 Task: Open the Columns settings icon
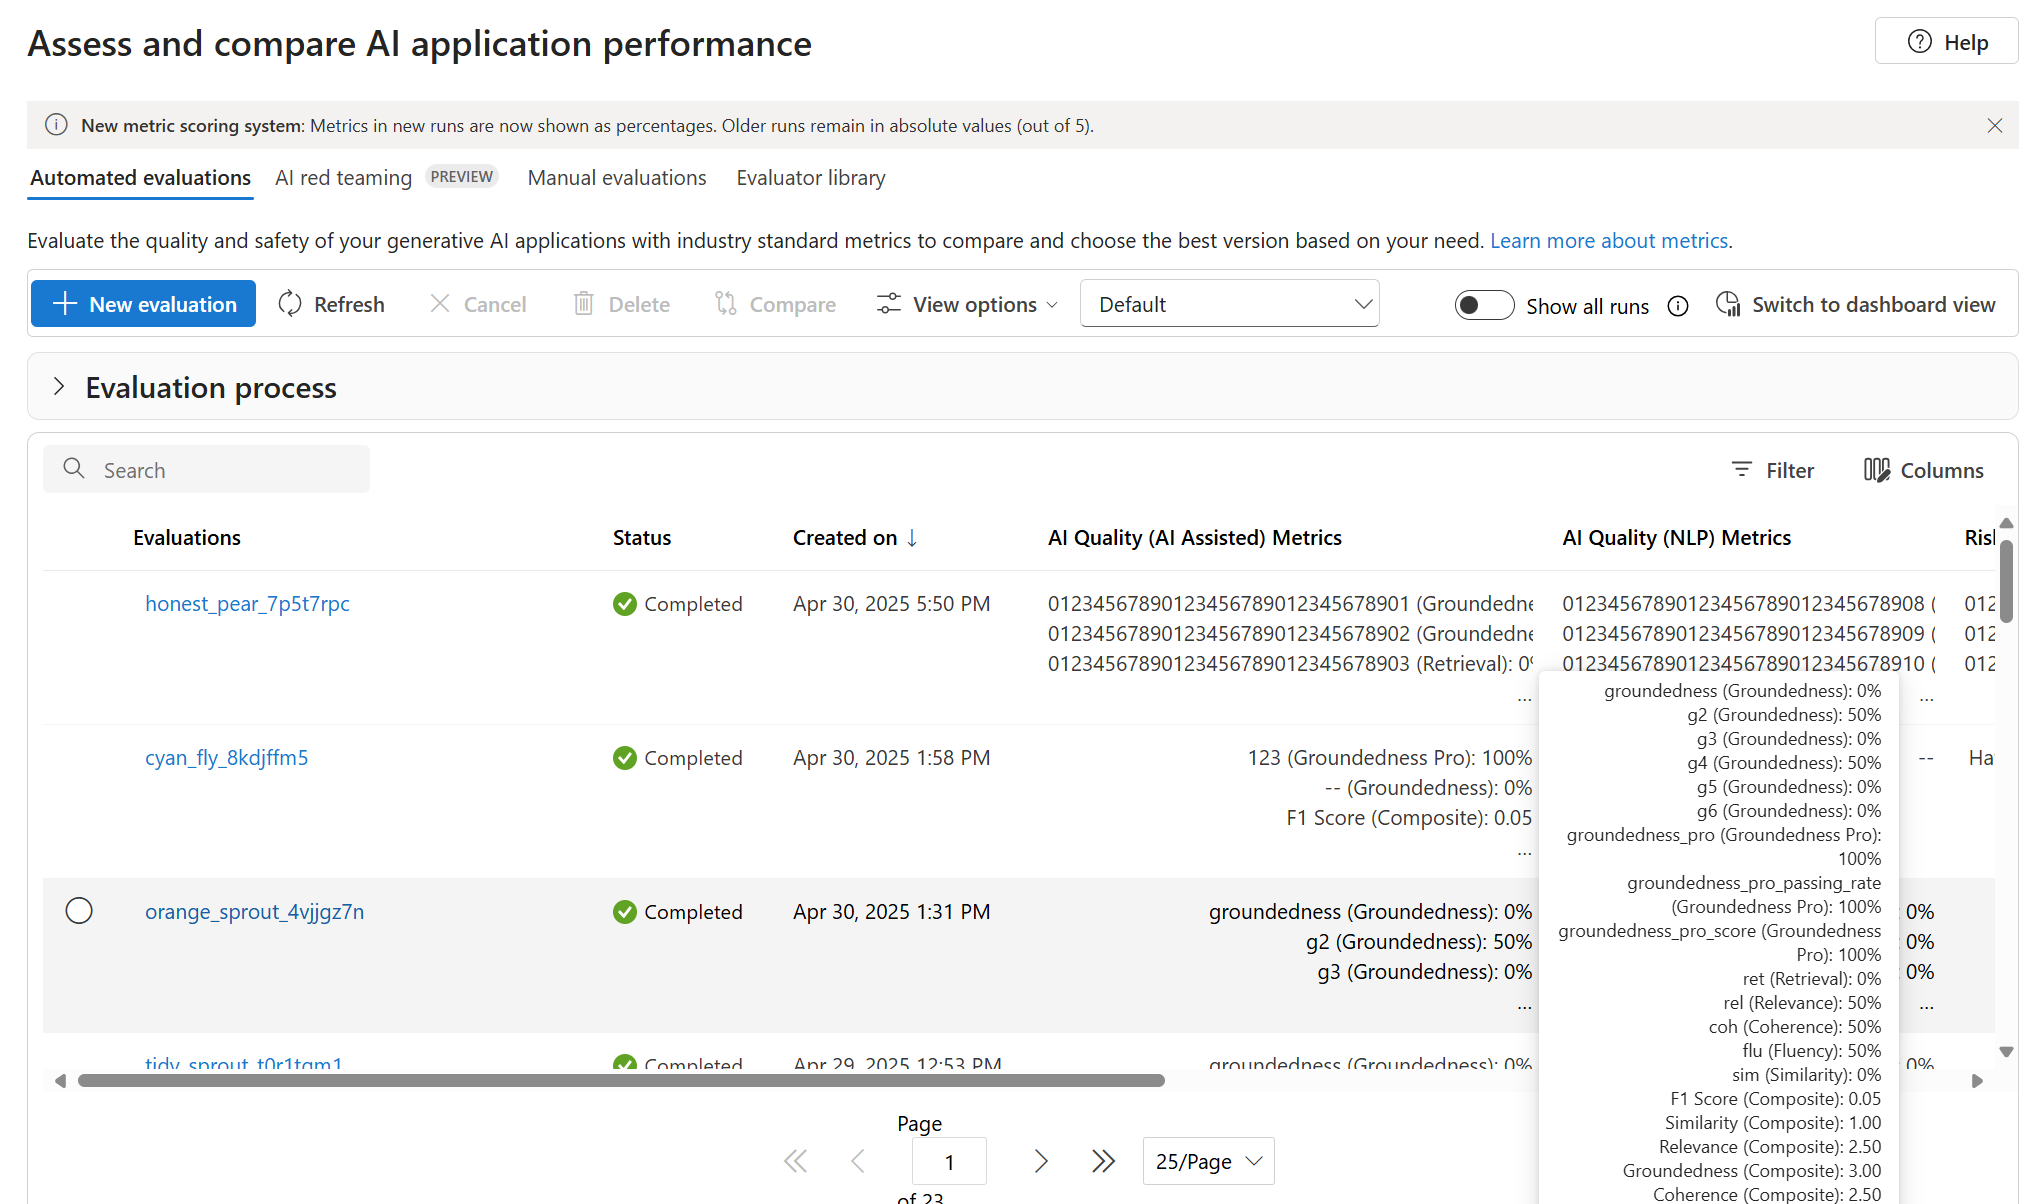tap(1876, 470)
